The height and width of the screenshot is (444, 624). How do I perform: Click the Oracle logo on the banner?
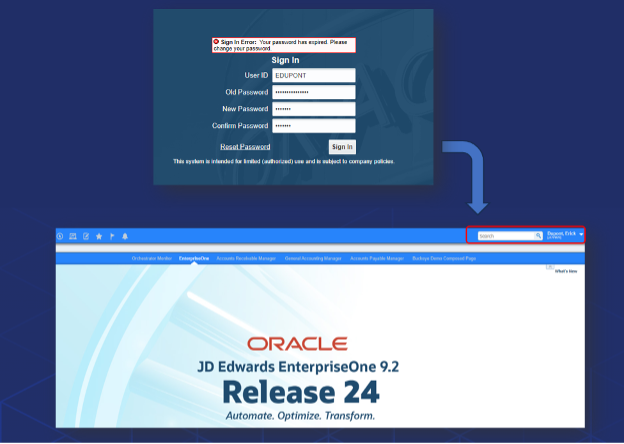point(297,344)
